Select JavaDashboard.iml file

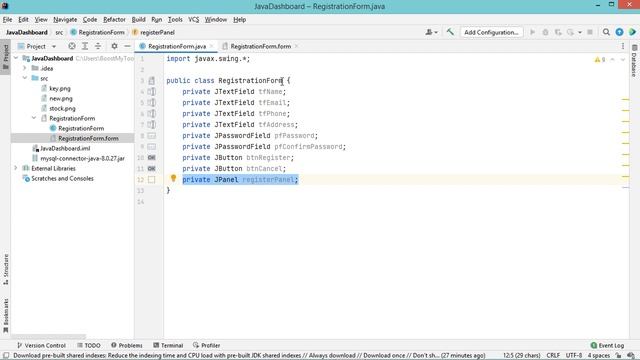(65, 148)
